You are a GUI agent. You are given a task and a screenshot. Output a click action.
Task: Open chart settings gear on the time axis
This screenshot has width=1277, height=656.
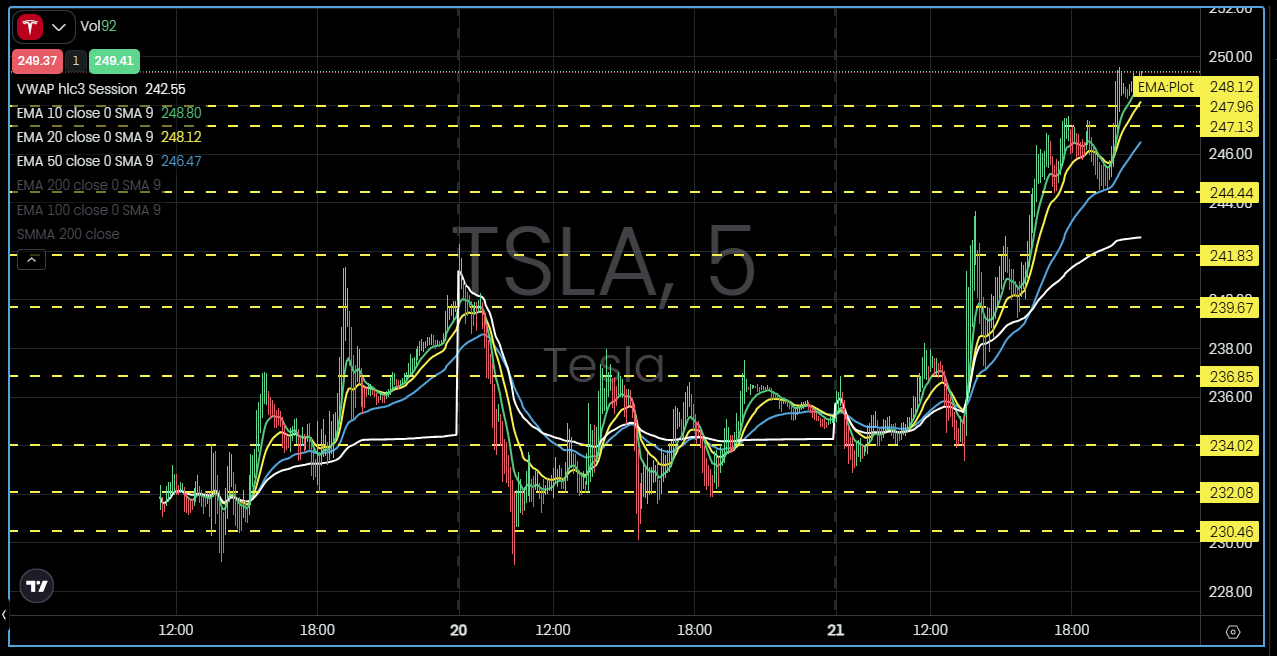click(1232, 632)
